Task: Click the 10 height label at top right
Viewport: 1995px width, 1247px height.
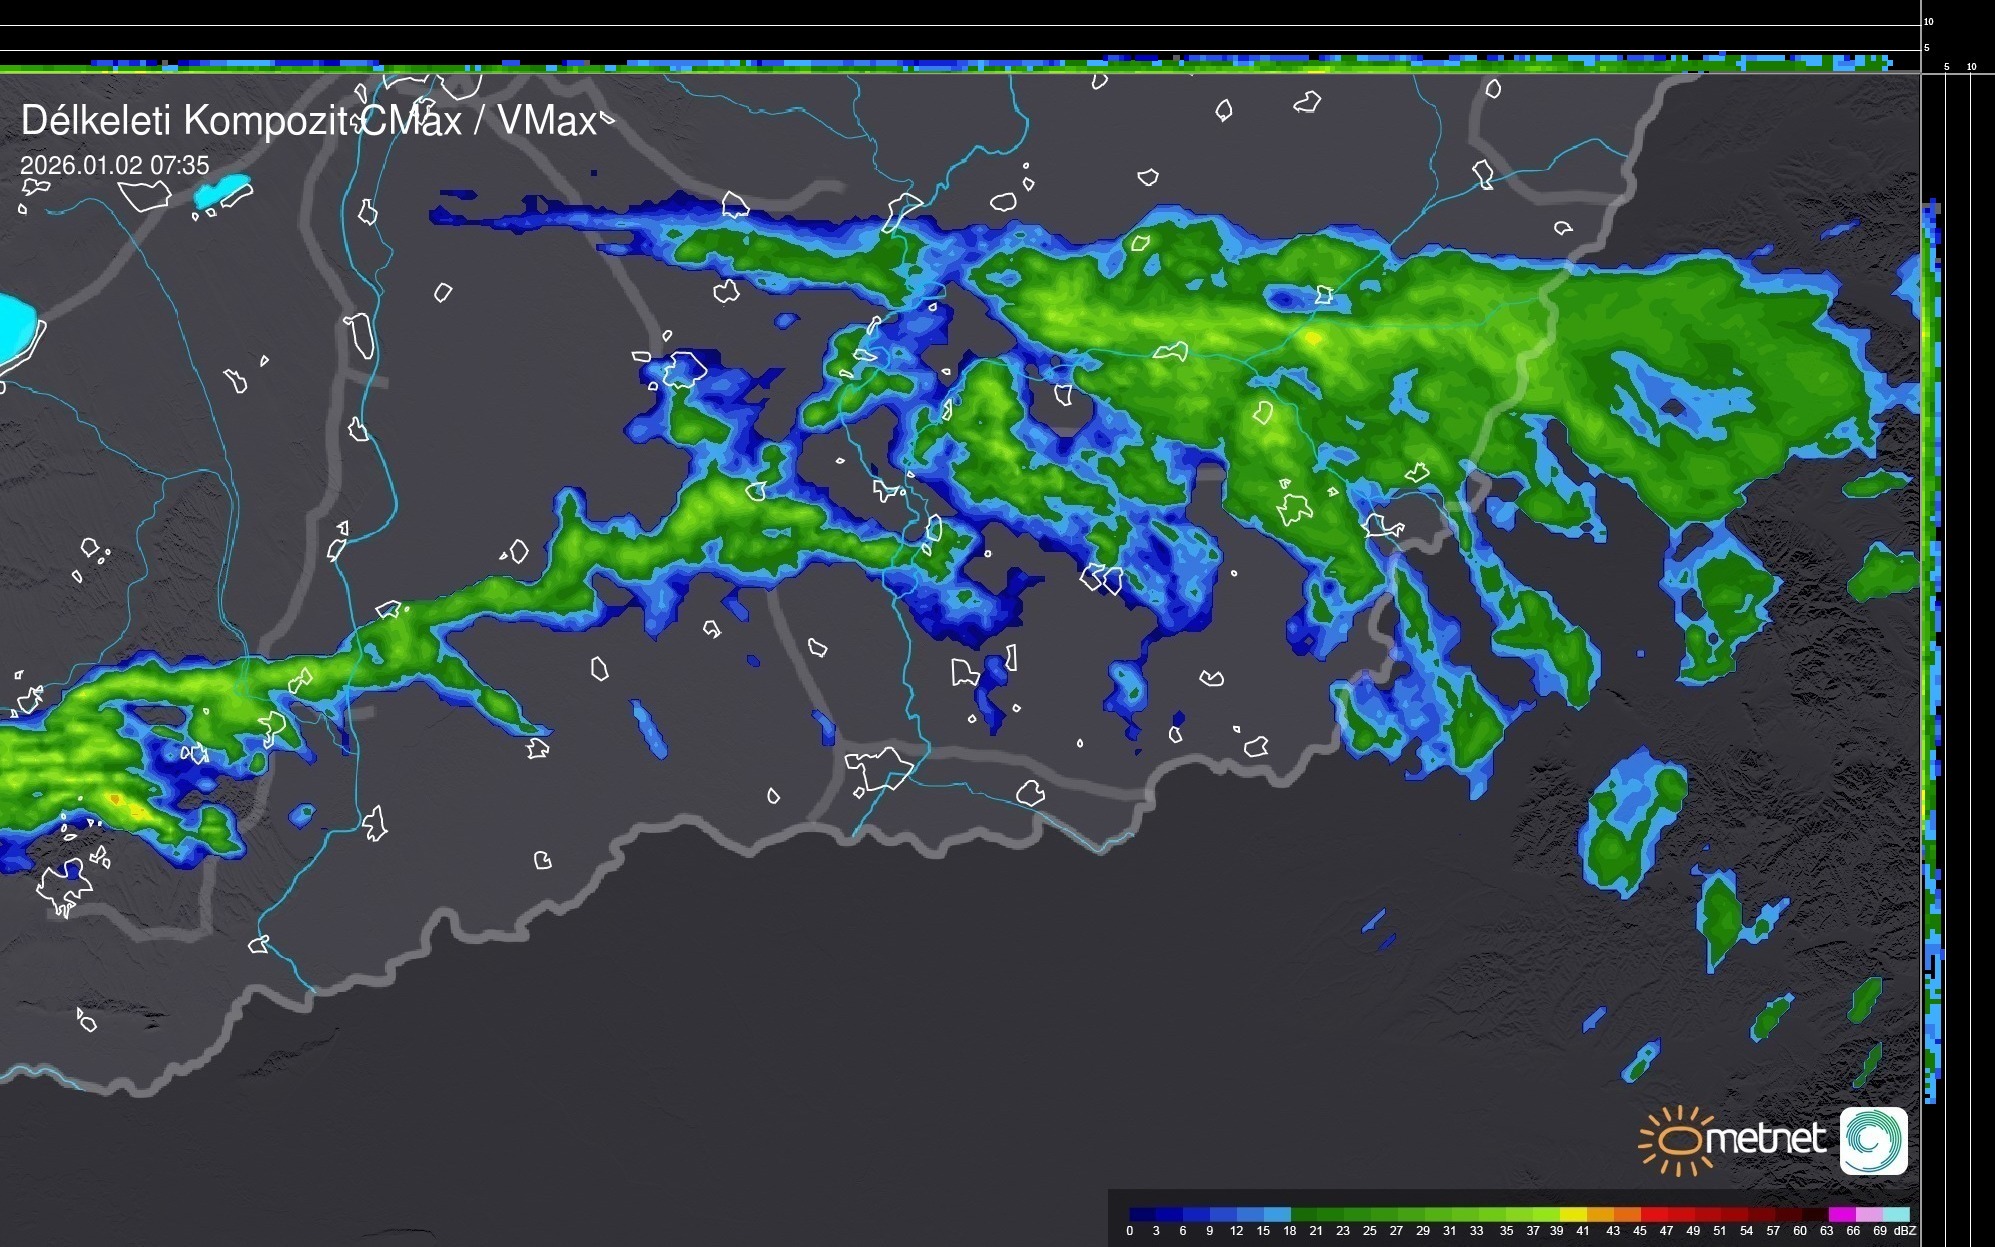Action: point(1929,21)
